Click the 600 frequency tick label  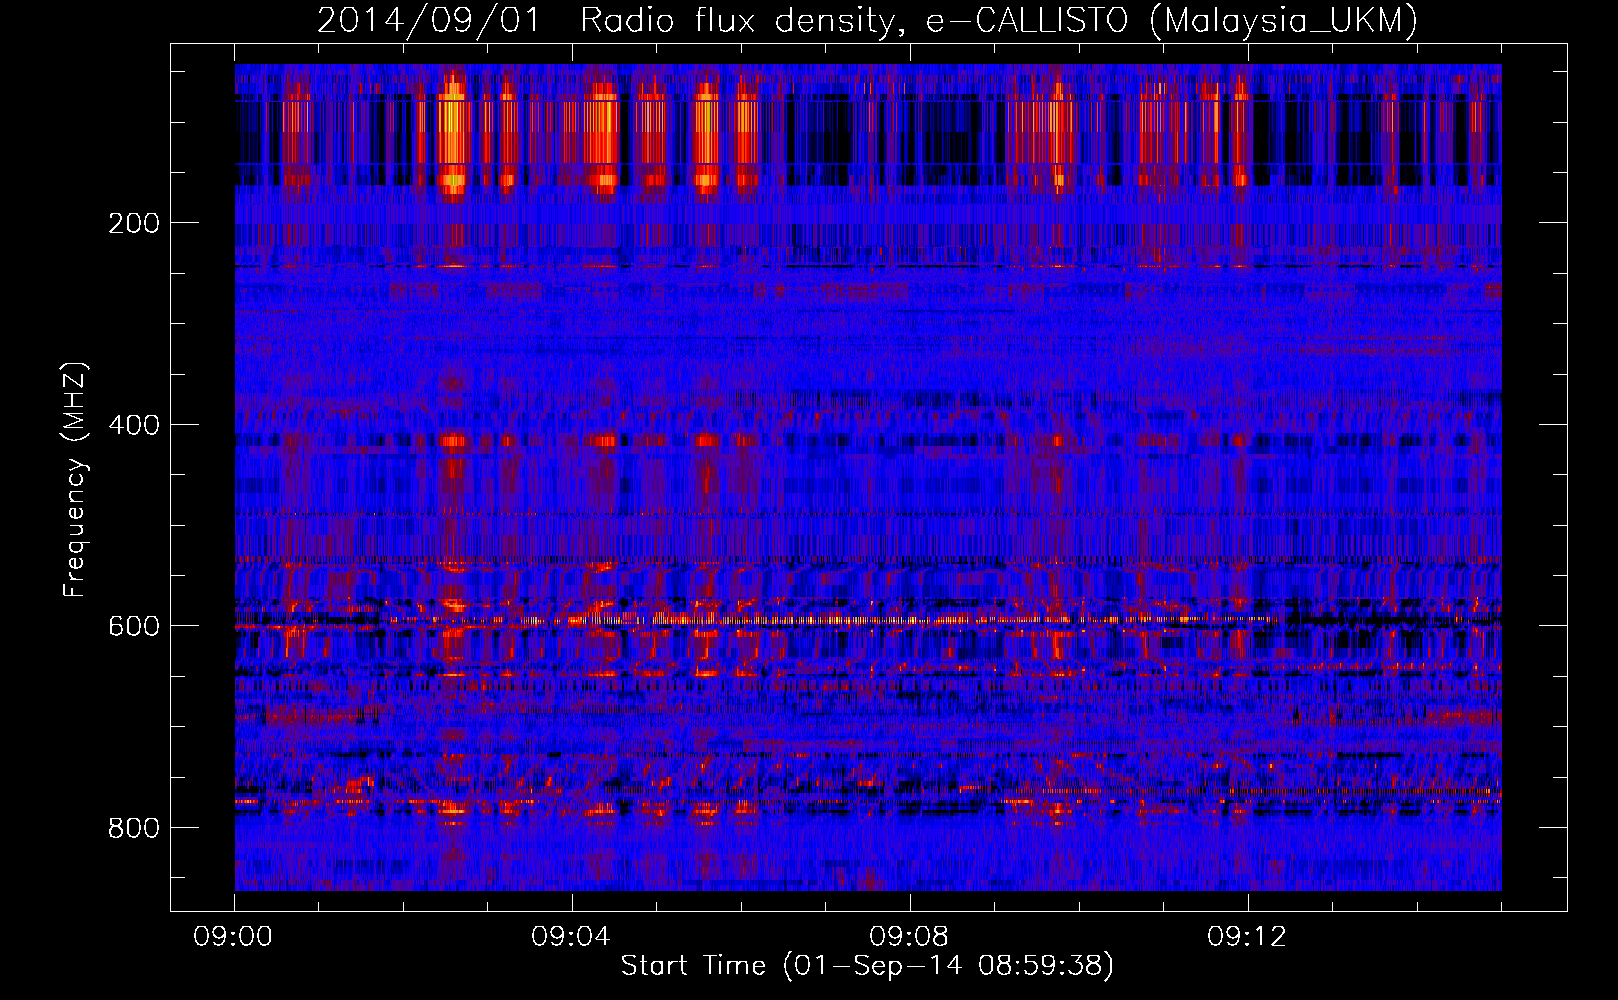pos(133,626)
